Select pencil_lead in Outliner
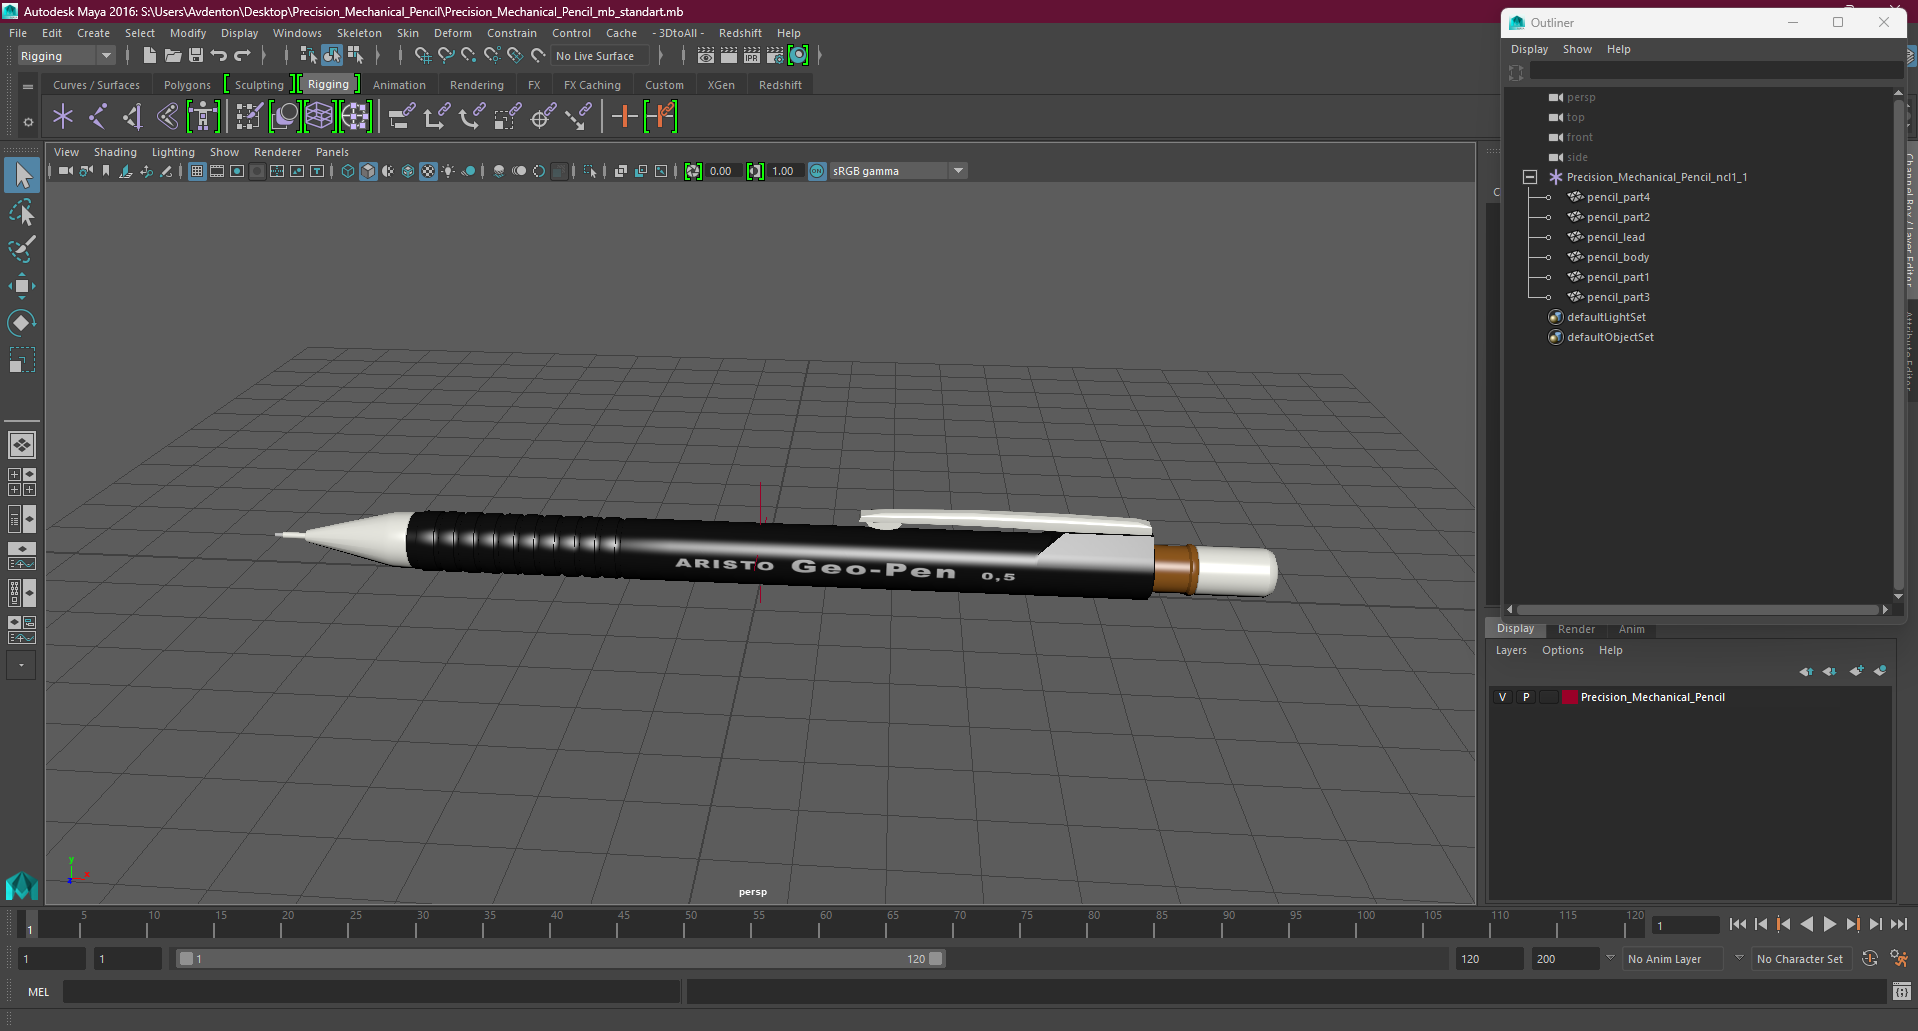Viewport: 1918px width, 1031px height. click(1615, 237)
